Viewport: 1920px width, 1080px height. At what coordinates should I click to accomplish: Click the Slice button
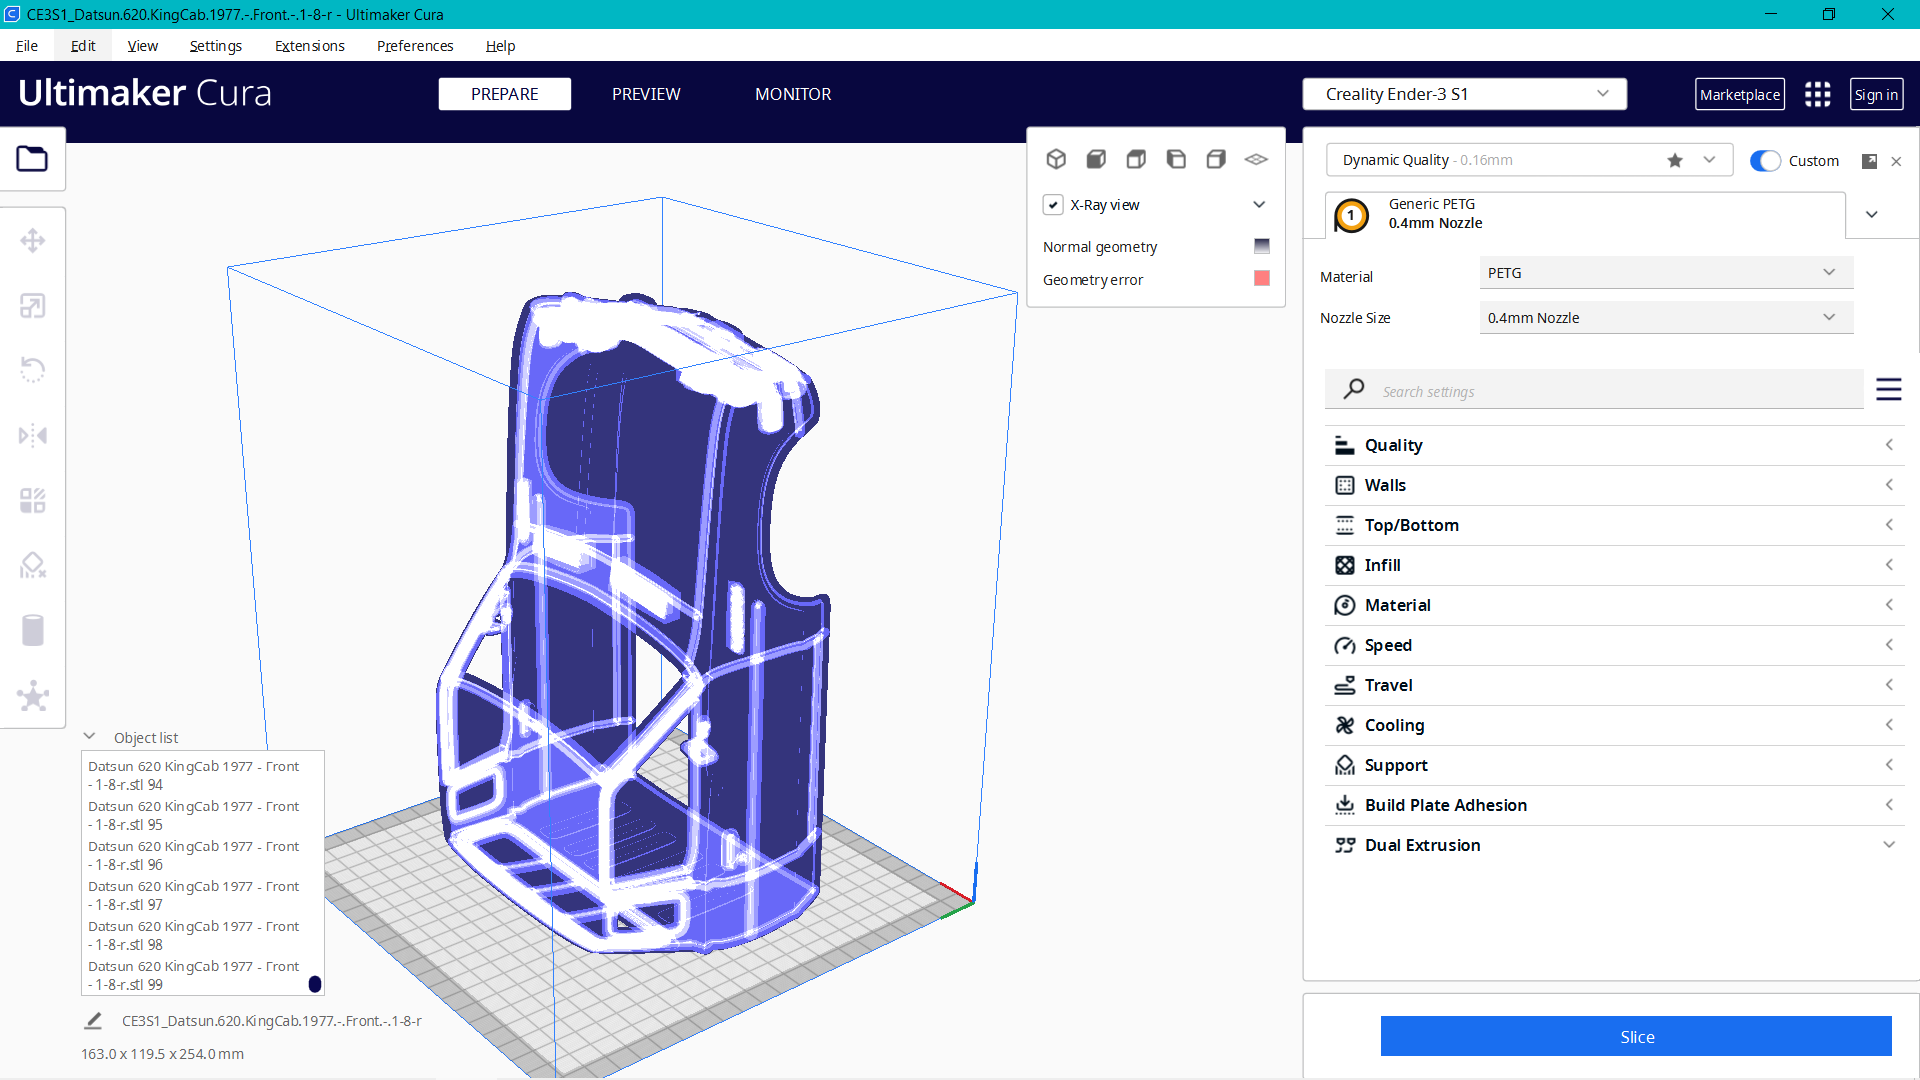point(1636,1037)
